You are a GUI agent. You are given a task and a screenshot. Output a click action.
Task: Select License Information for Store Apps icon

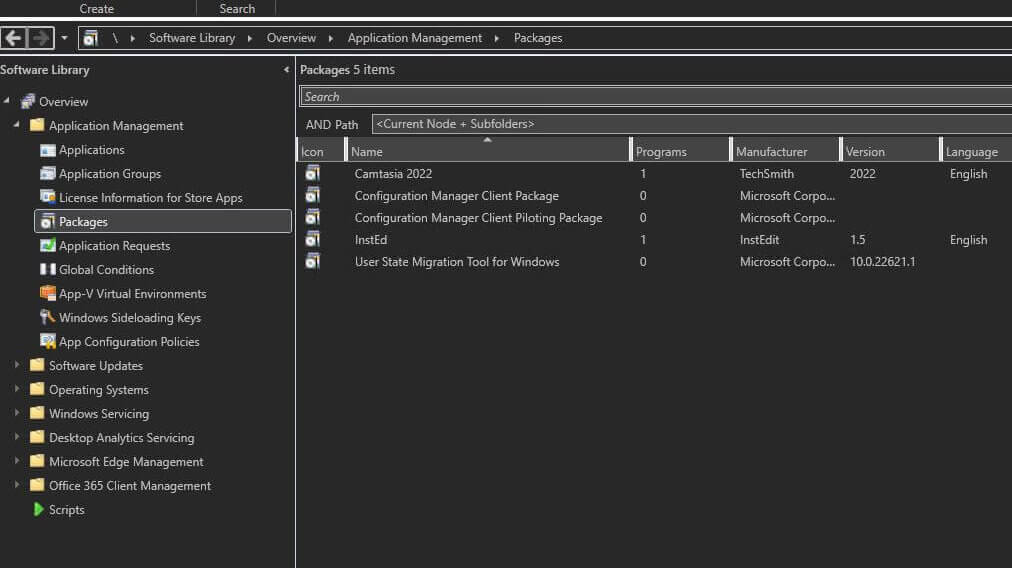48,197
